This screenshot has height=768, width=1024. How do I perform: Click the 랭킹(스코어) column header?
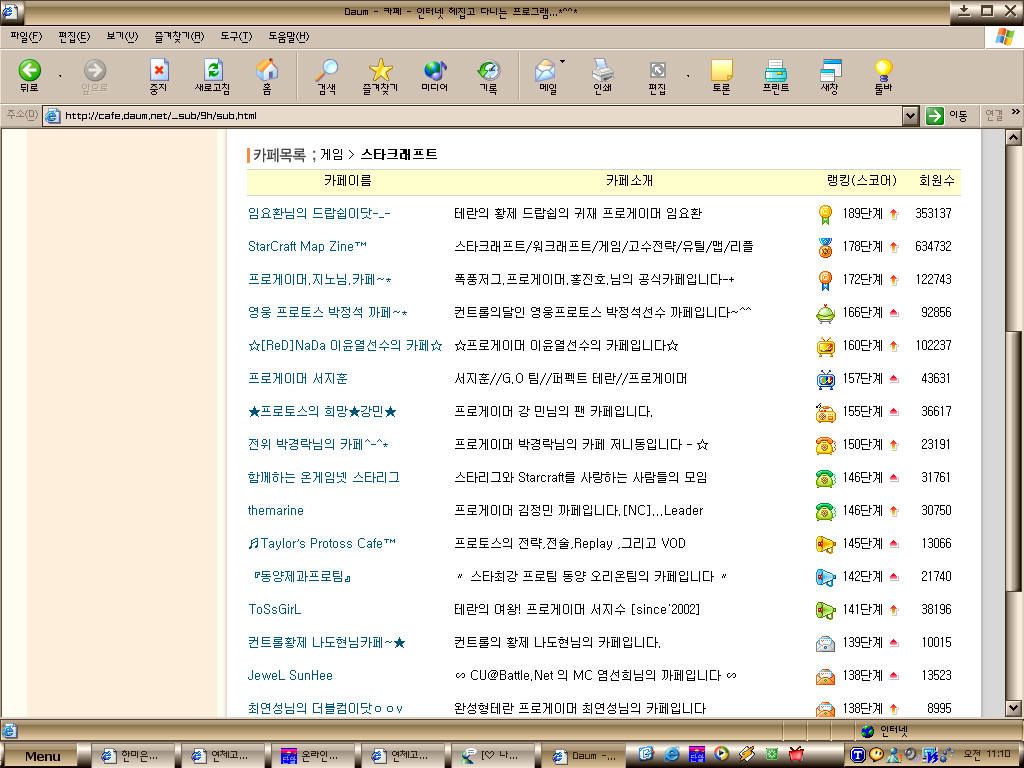point(862,181)
